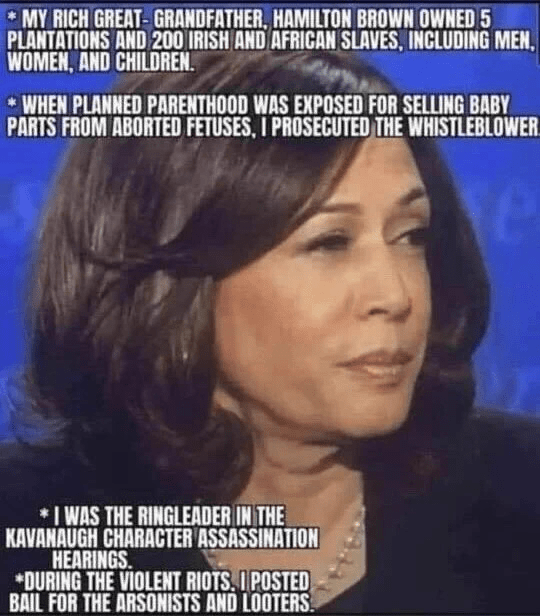Click the asterisk before 'WHEN PLANNED PARENTHOOD'
The image size is (540, 616).
13,103
